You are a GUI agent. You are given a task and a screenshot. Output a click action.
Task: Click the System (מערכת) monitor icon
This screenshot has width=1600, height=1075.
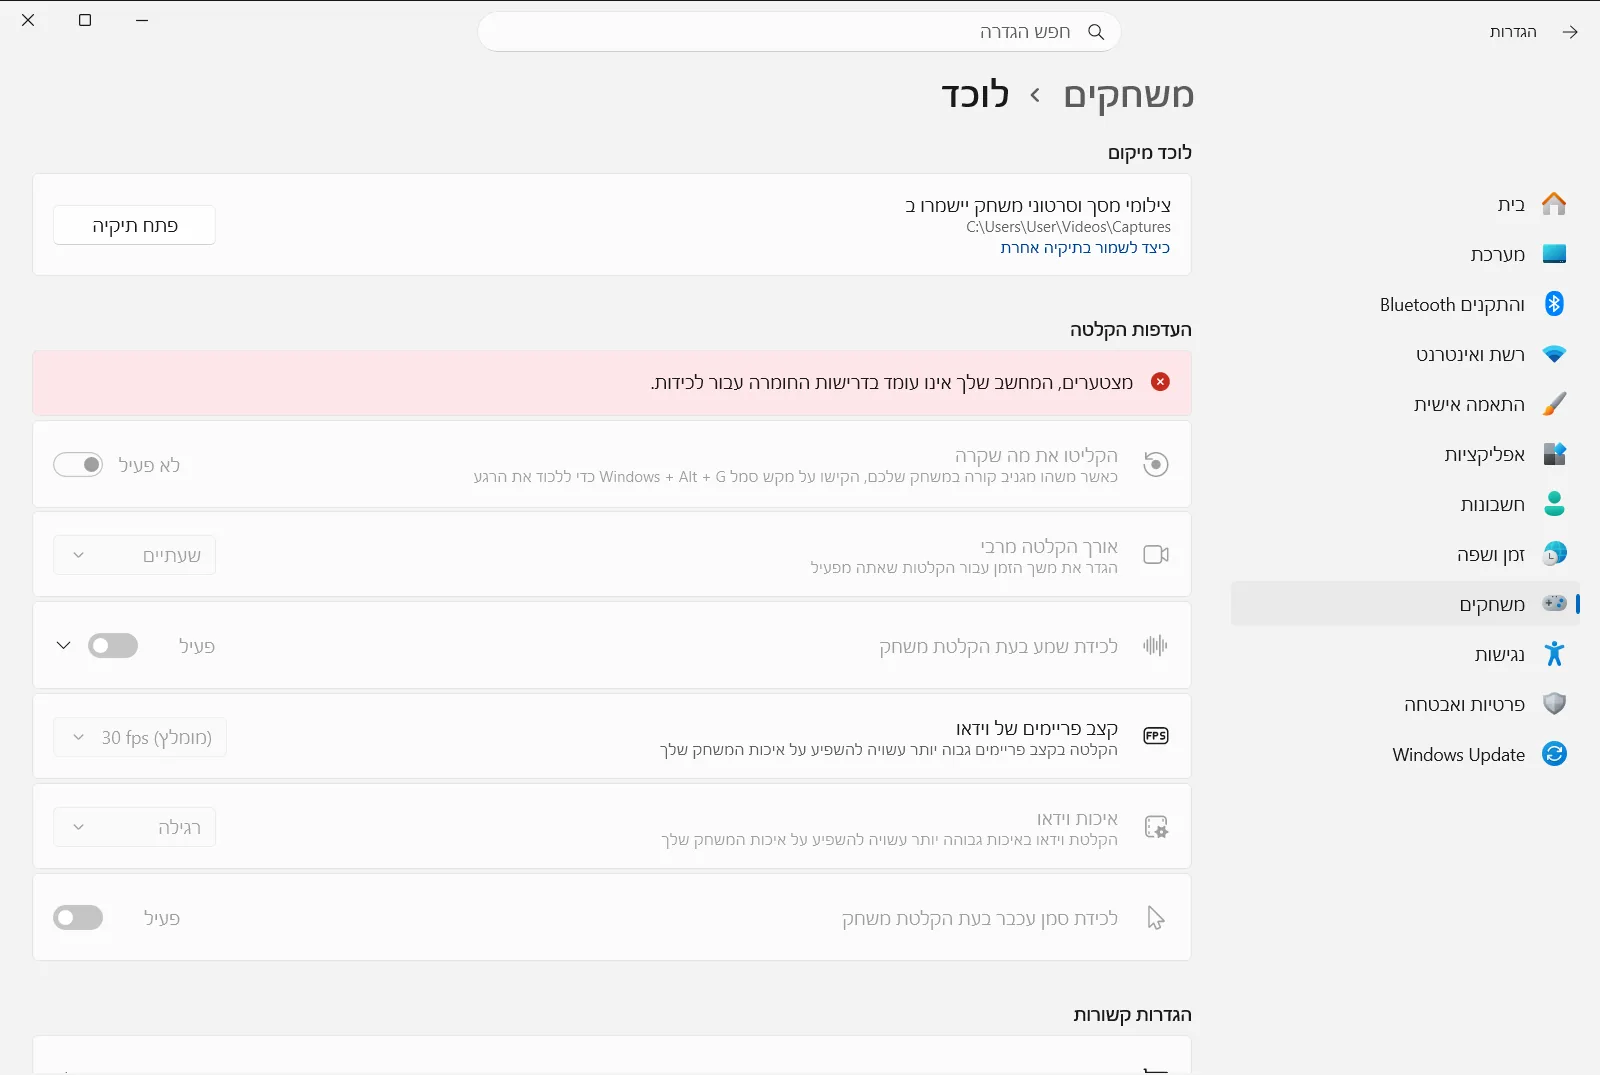[x=1554, y=254]
